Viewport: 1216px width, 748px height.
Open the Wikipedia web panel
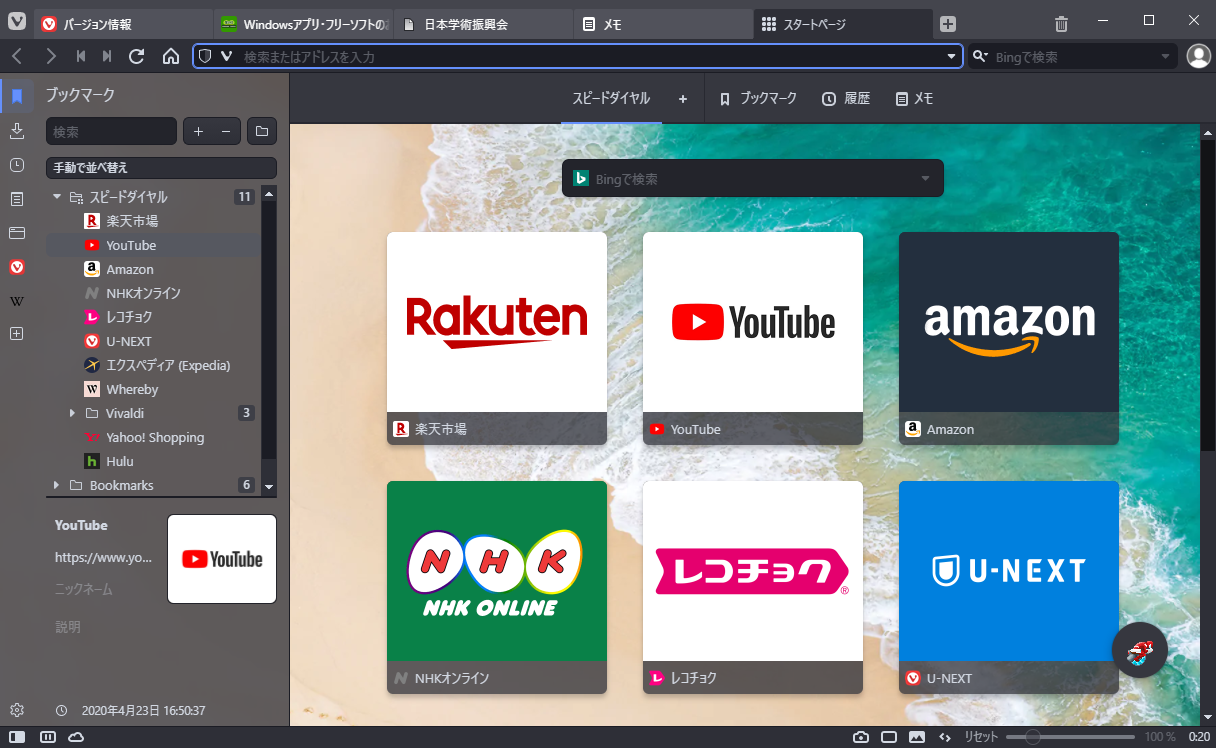tap(16, 301)
